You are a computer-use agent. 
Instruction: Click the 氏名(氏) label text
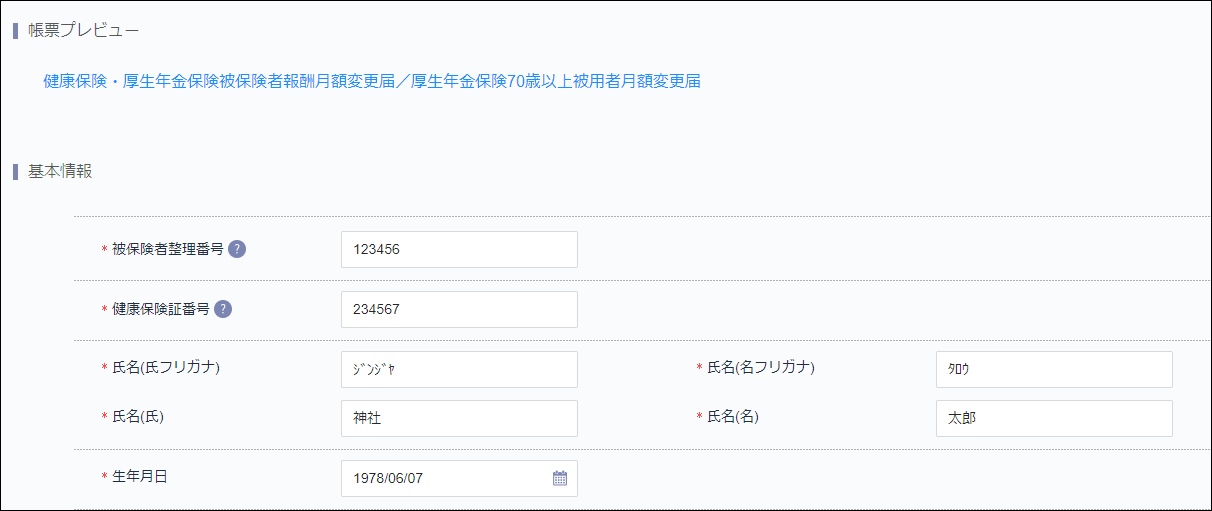pos(138,417)
